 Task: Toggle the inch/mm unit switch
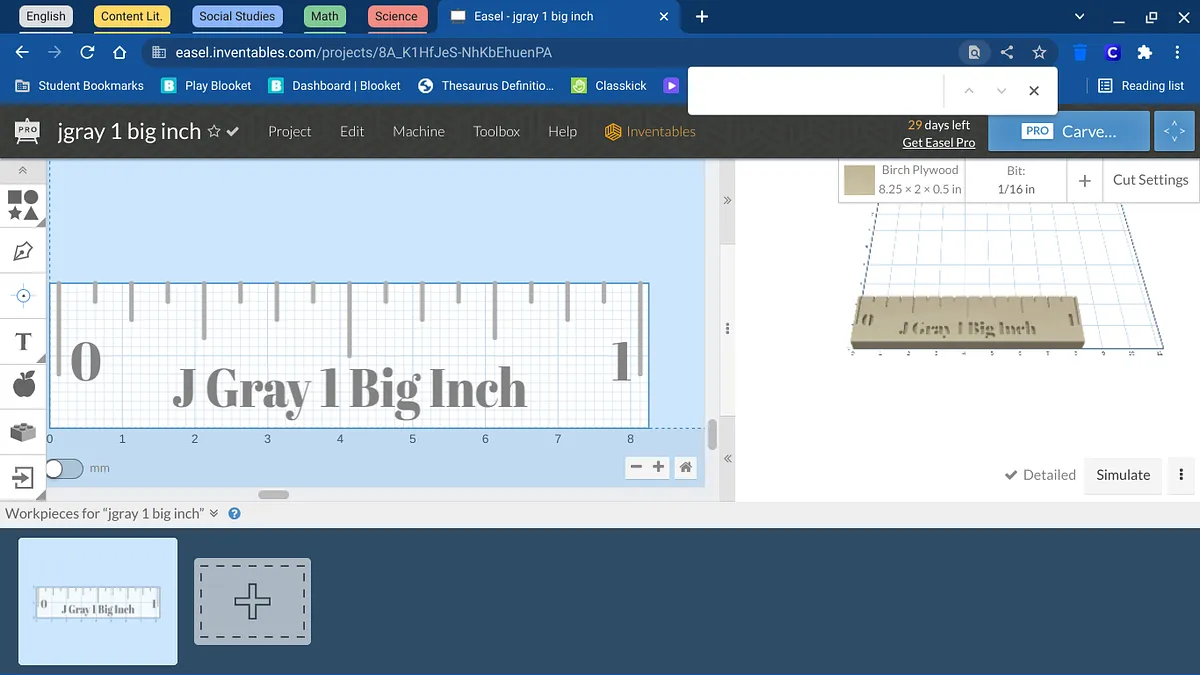tap(64, 468)
